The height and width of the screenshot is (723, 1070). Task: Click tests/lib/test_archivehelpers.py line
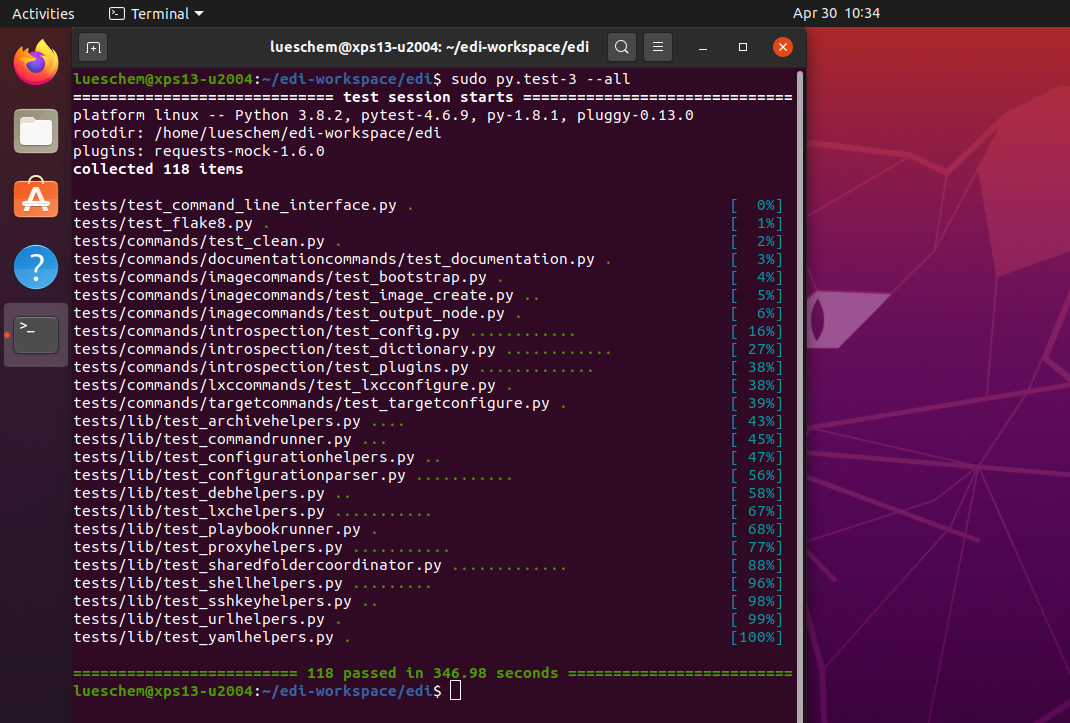pyautogui.click(x=427, y=421)
